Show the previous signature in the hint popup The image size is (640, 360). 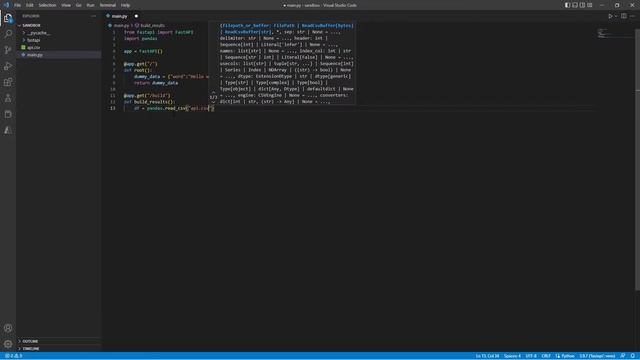[x=213, y=93]
